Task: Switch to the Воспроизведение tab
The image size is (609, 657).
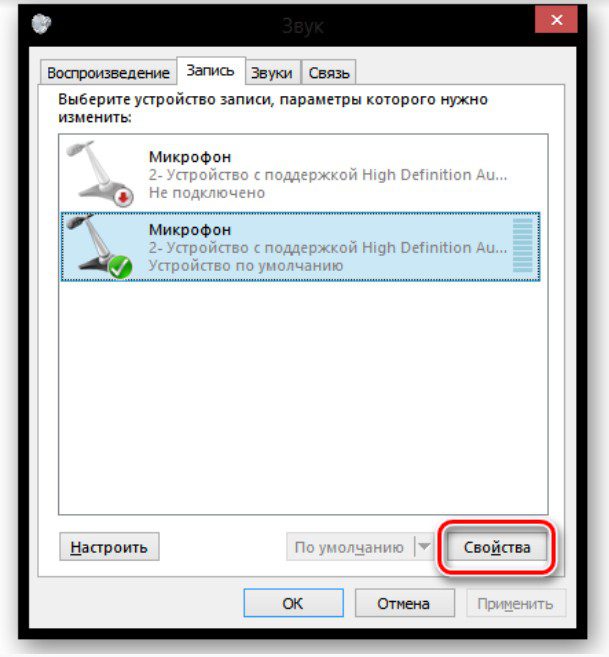Action: click(109, 73)
